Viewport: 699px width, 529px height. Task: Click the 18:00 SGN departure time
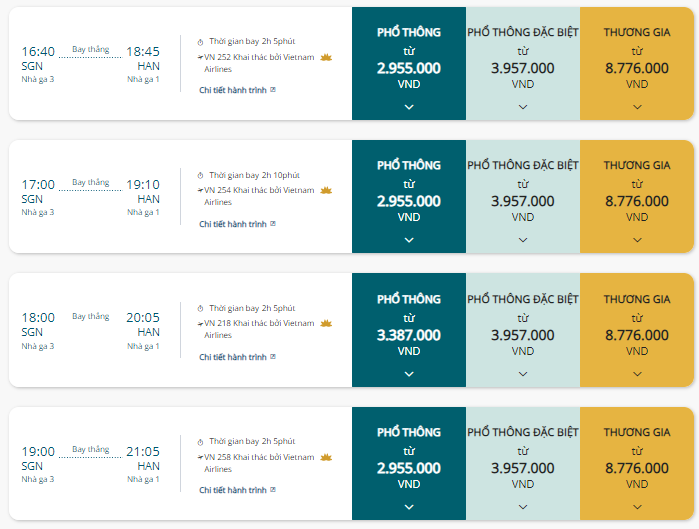pos(38,318)
